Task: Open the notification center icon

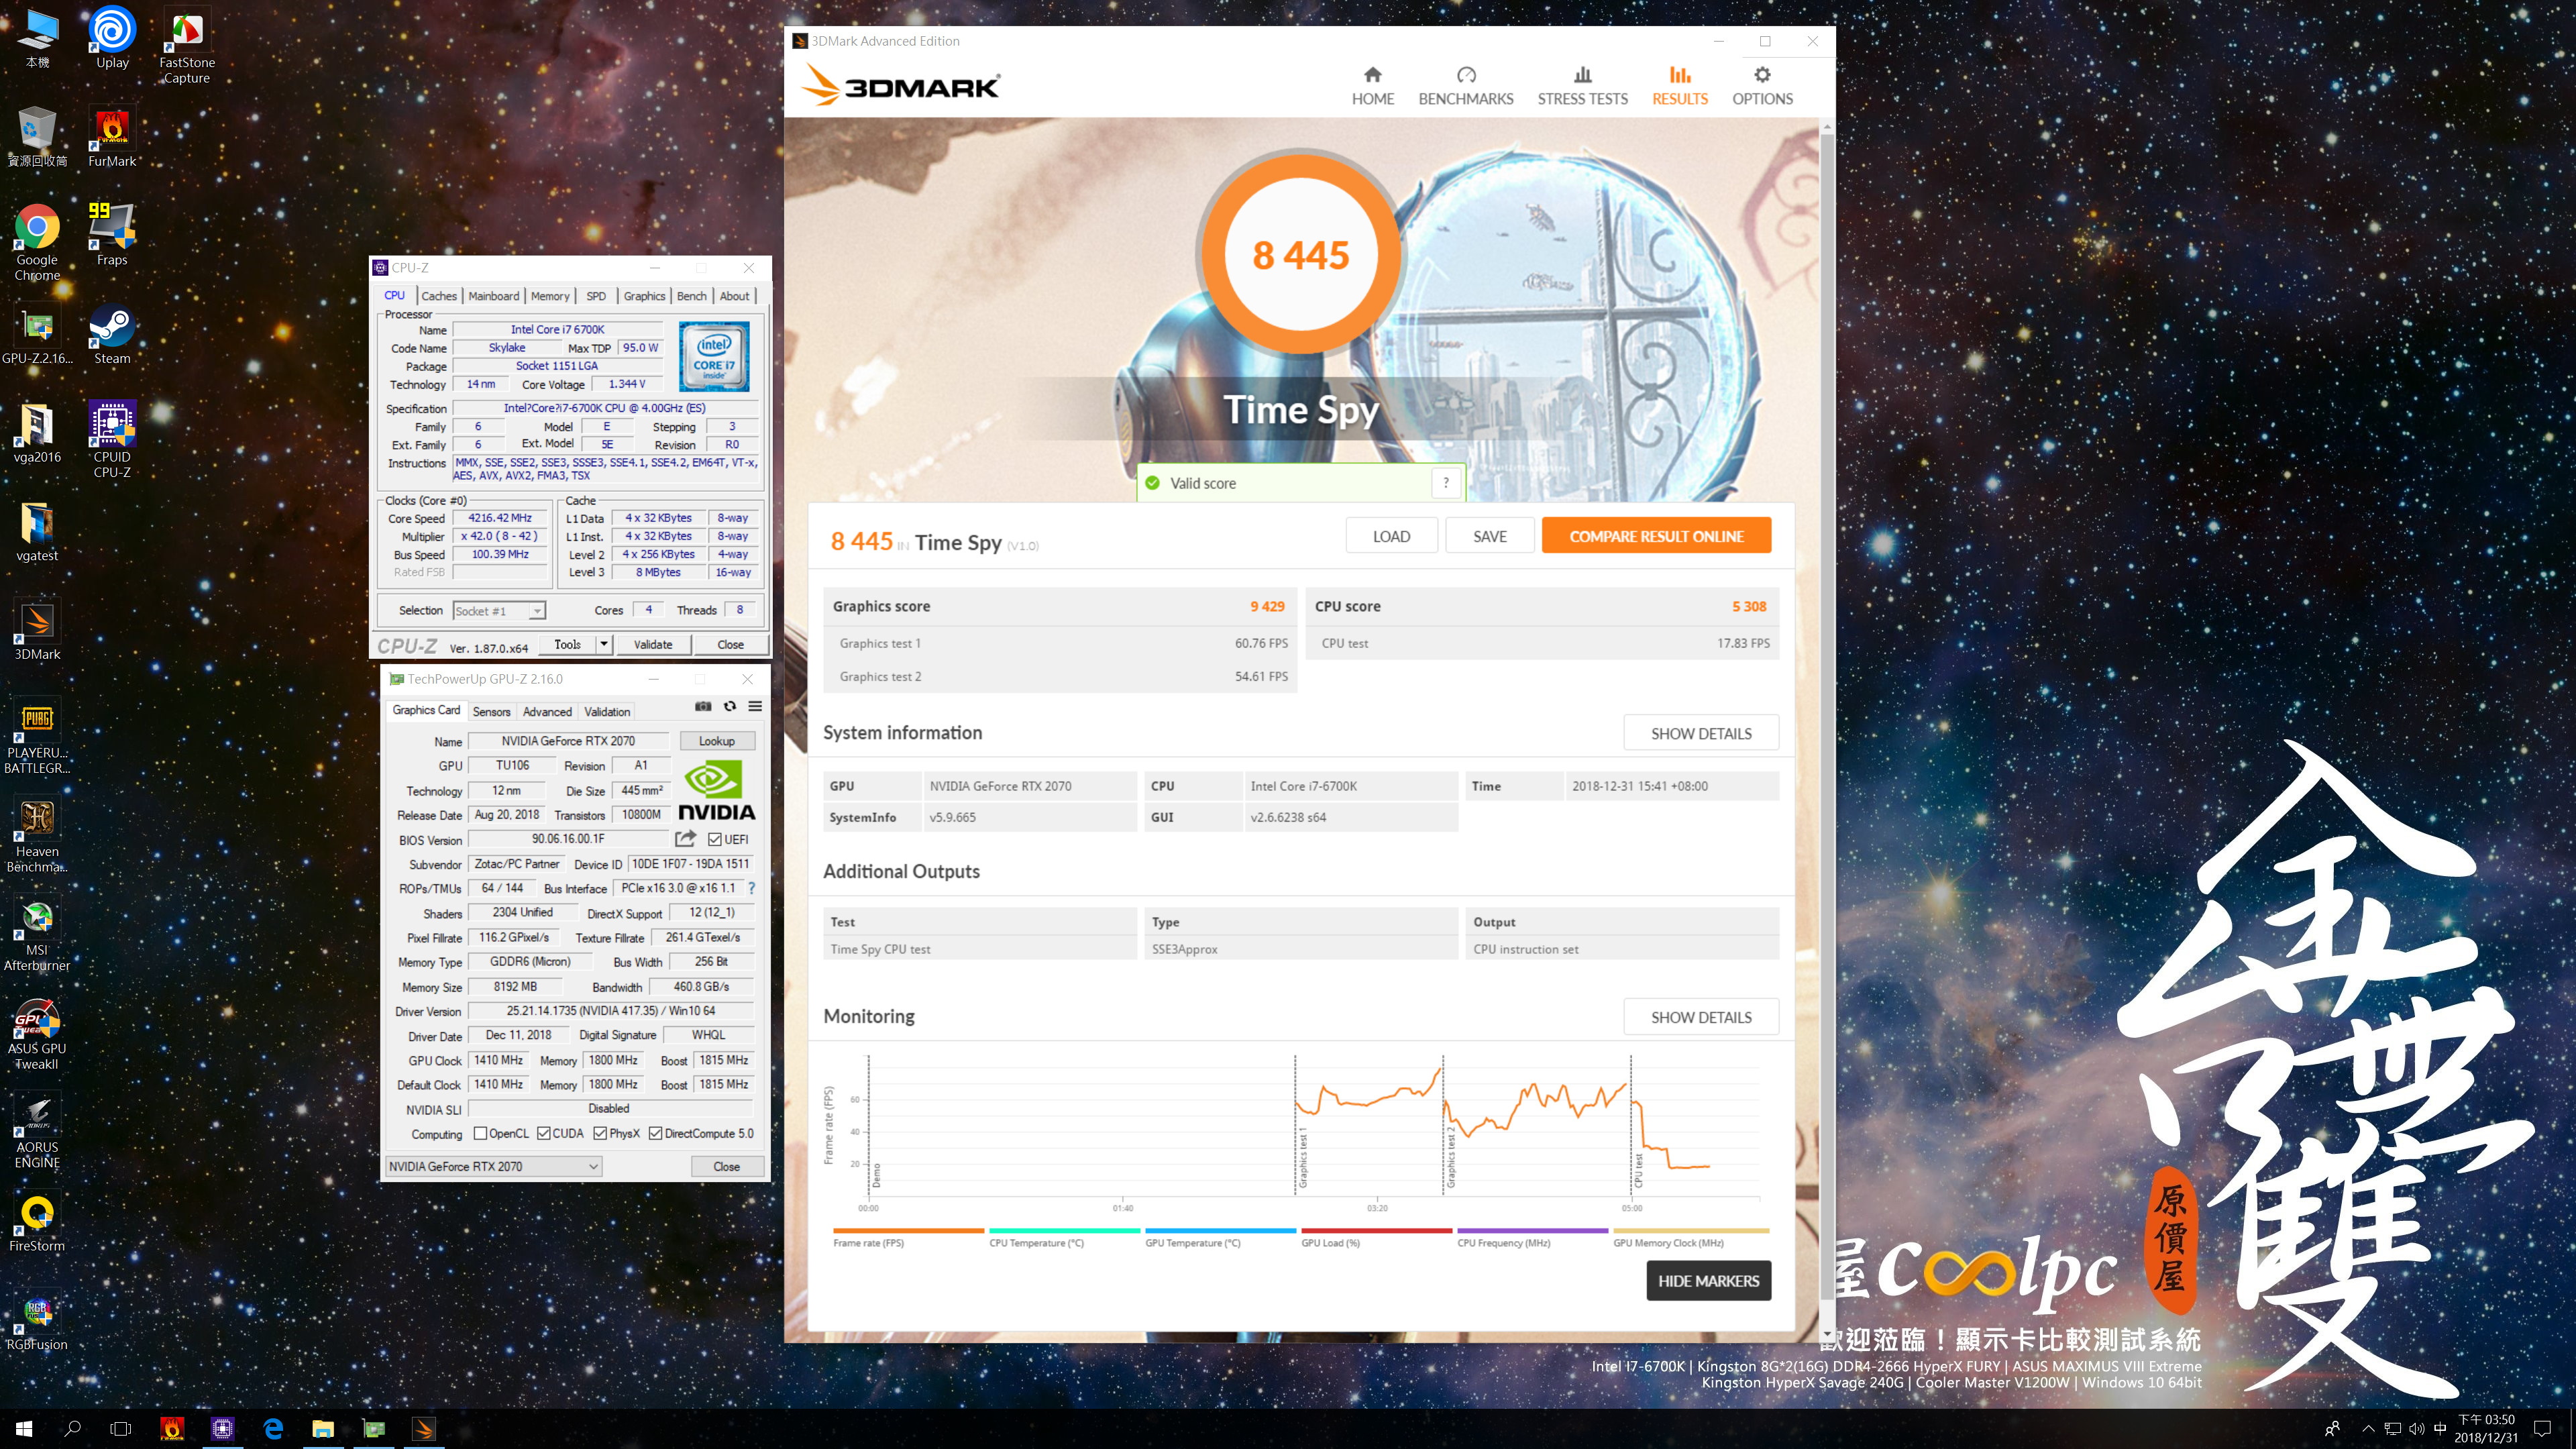Action: [x=2542, y=1428]
